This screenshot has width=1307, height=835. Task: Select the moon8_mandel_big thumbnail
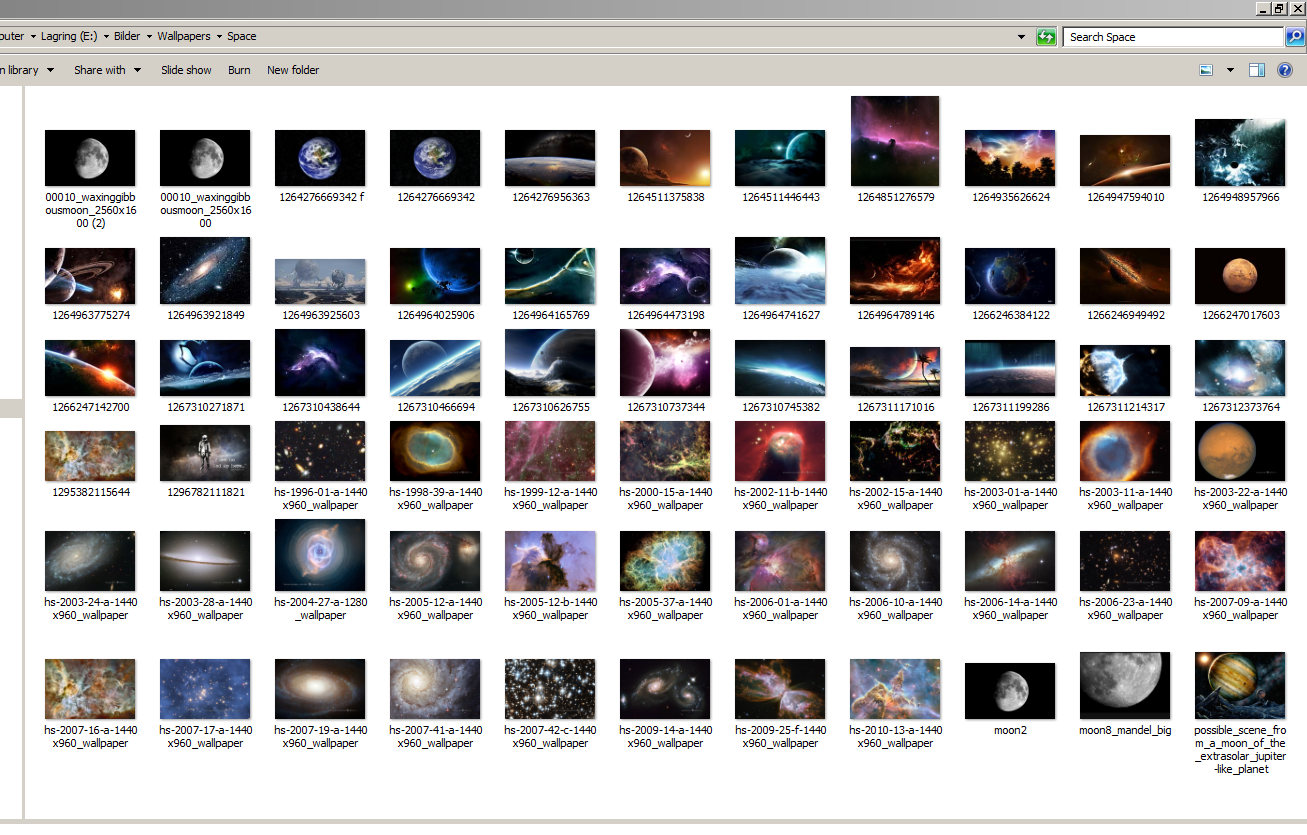pos(1125,685)
